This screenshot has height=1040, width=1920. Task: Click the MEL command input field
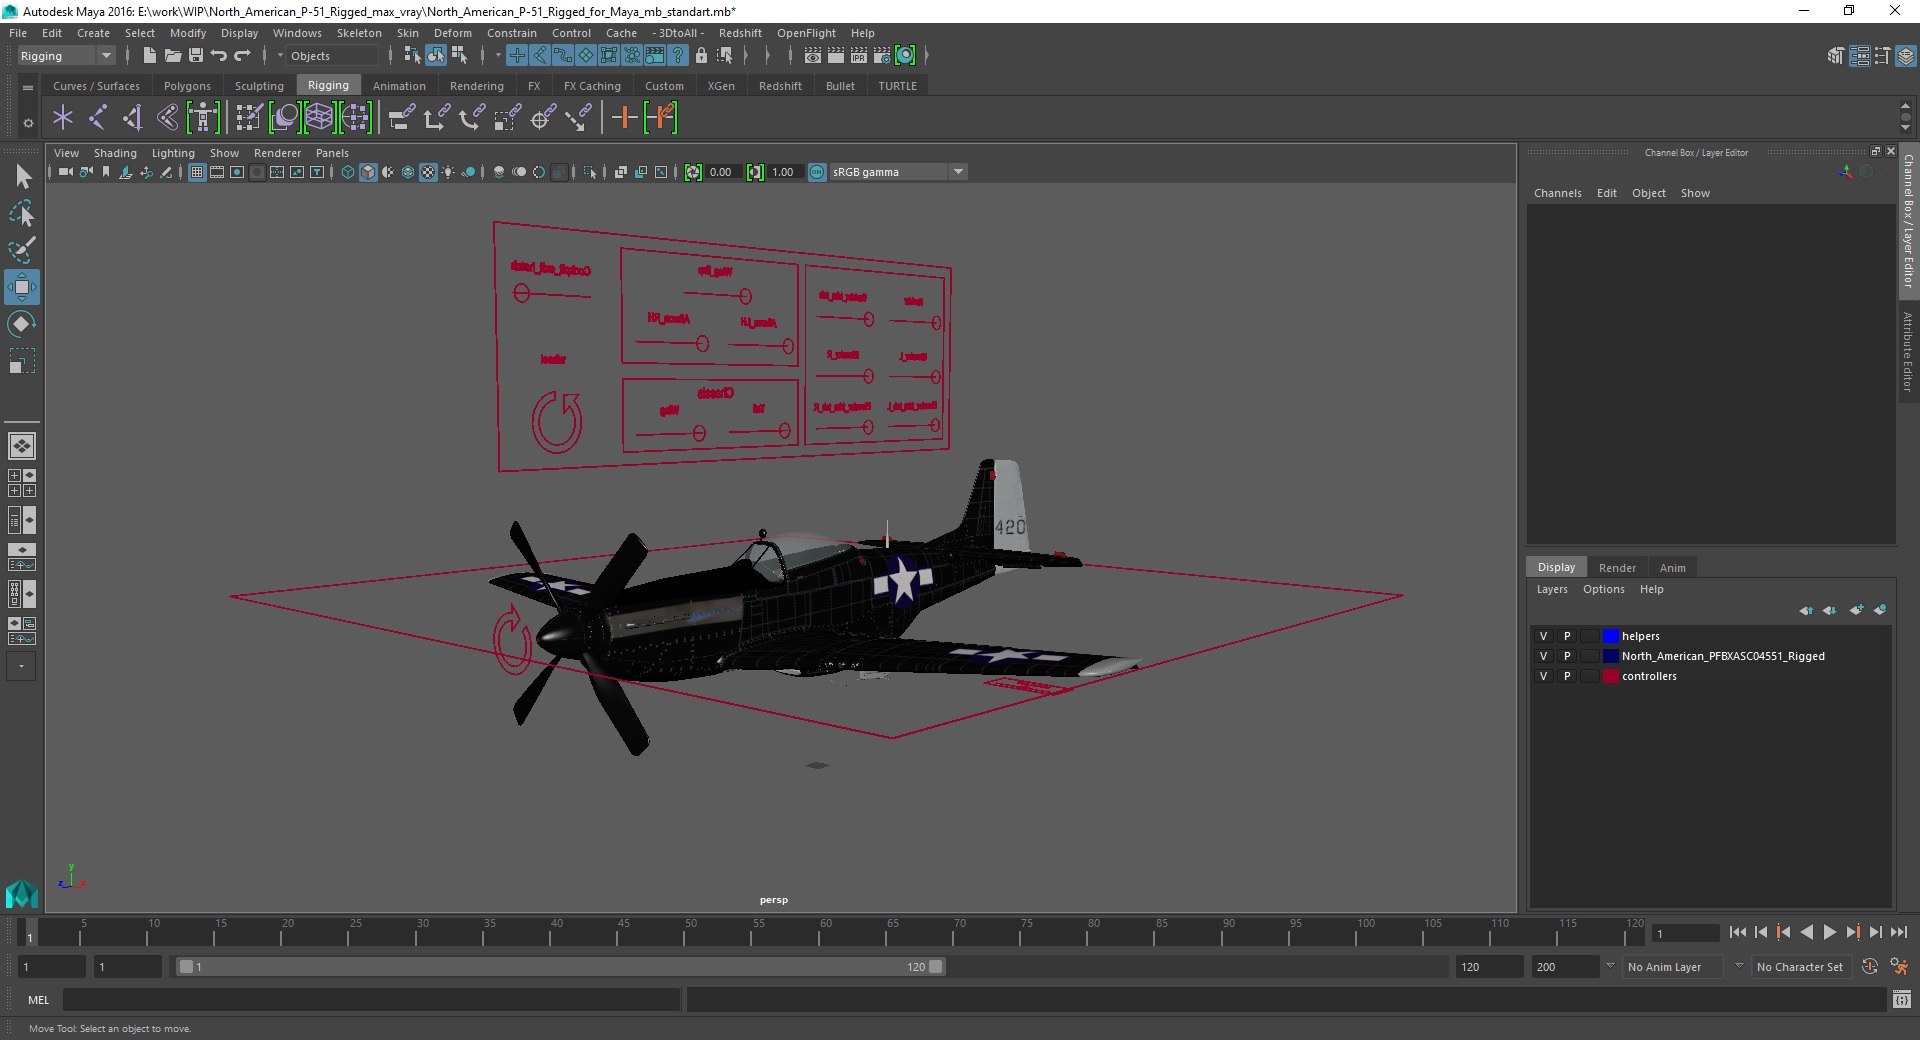coord(371,1000)
